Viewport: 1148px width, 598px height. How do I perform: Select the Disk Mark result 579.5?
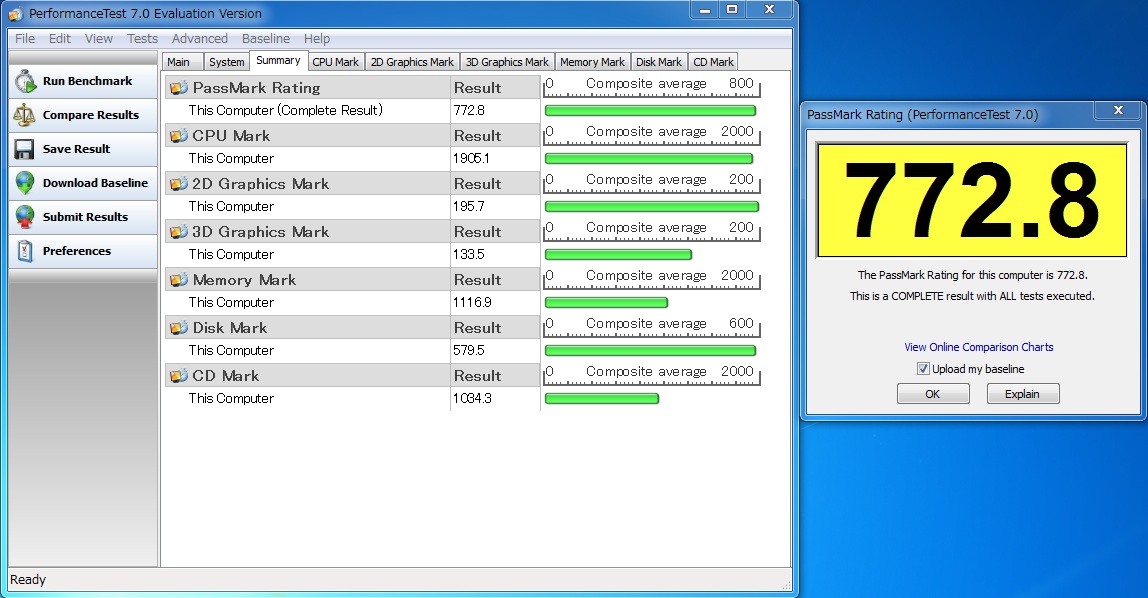469,351
